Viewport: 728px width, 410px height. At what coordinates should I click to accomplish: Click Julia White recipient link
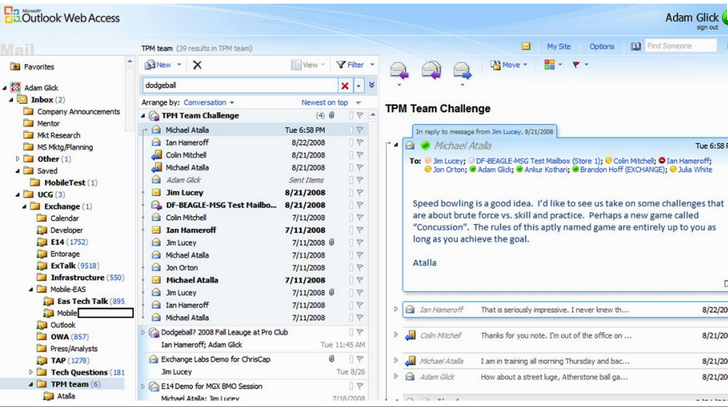coord(695,170)
